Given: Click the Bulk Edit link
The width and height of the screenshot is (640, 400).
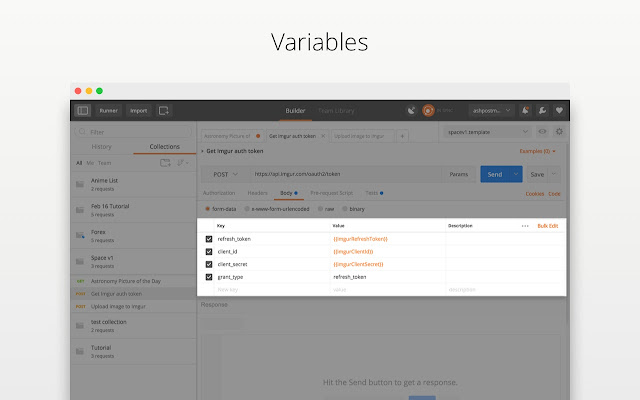Looking at the screenshot, I should point(548,226).
